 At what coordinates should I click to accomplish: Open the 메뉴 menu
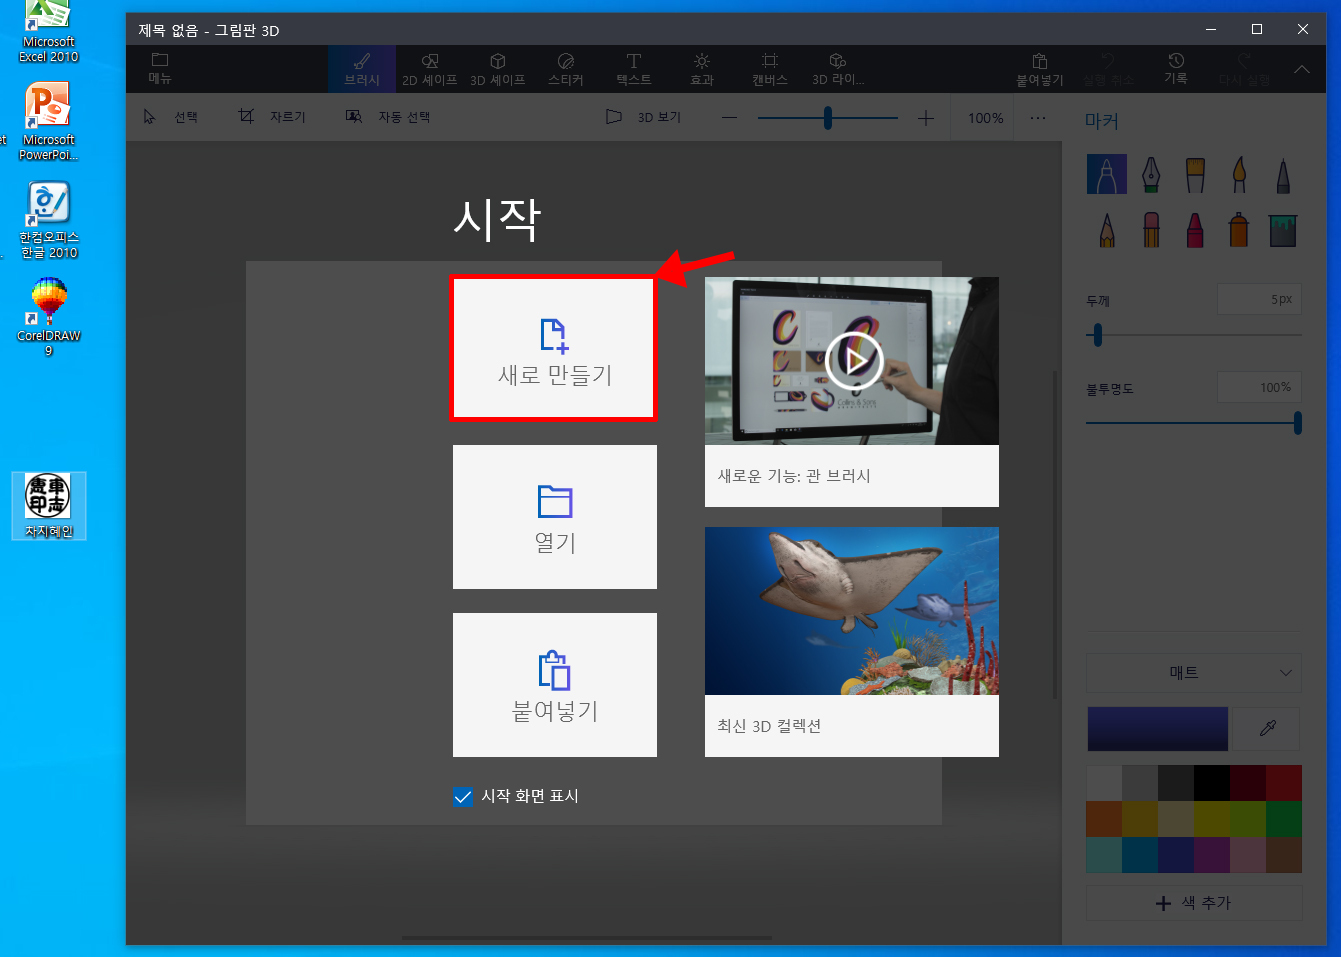click(x=160, y=68)
